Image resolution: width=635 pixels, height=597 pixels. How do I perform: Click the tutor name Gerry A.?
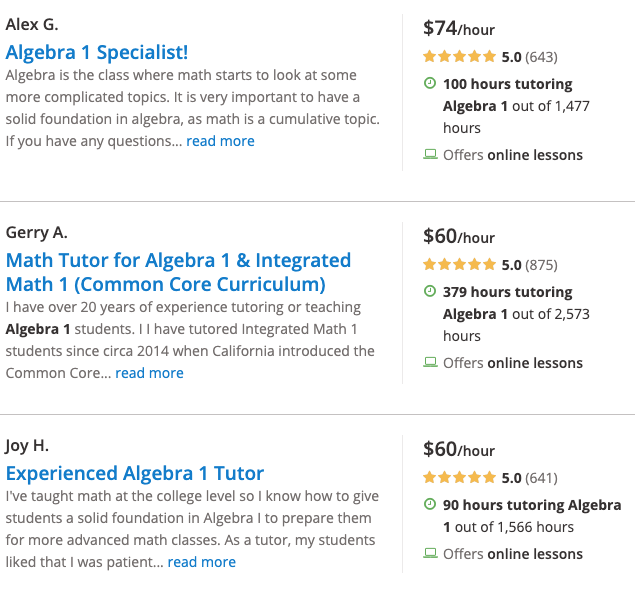pyautogui.click(x=36, y=232)
